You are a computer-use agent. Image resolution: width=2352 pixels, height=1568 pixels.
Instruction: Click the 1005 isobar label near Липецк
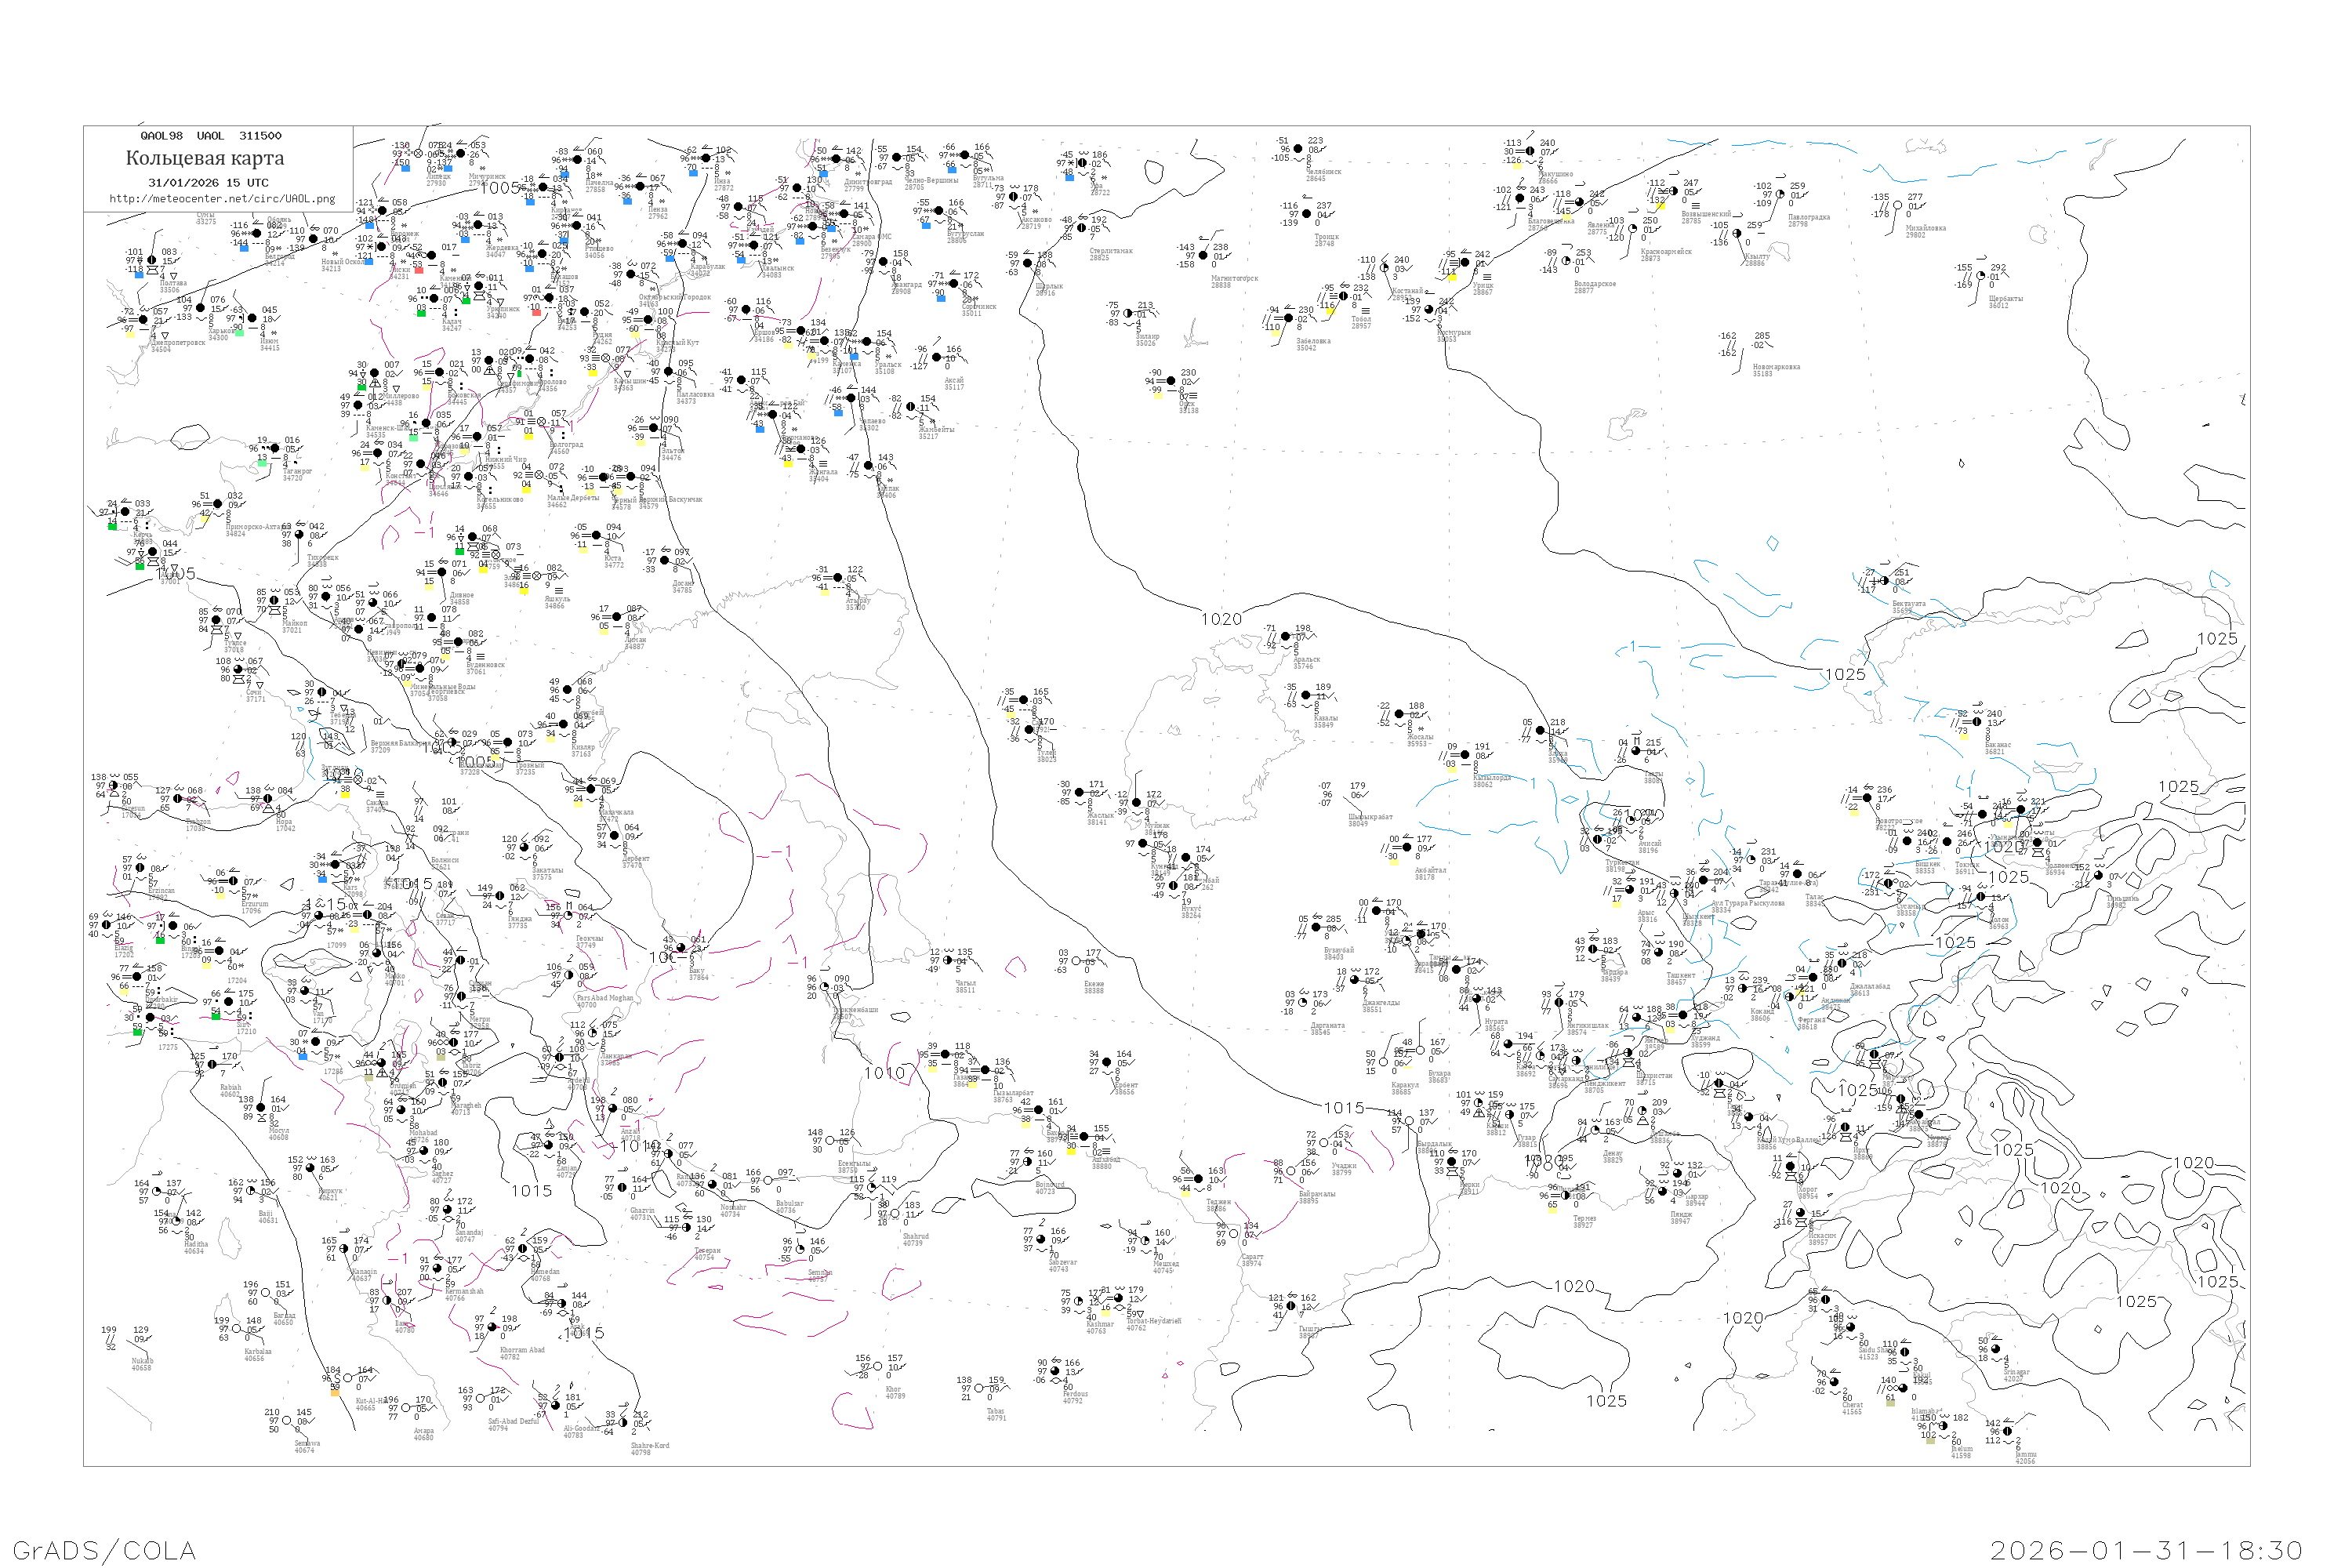500,188
